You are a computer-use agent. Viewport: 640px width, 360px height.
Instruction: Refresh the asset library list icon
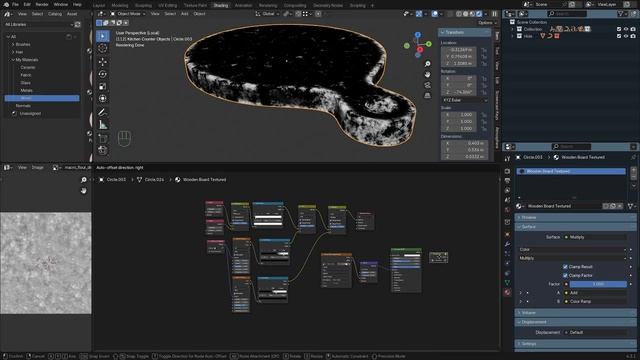pyautogui.click(x=78, y=24)
